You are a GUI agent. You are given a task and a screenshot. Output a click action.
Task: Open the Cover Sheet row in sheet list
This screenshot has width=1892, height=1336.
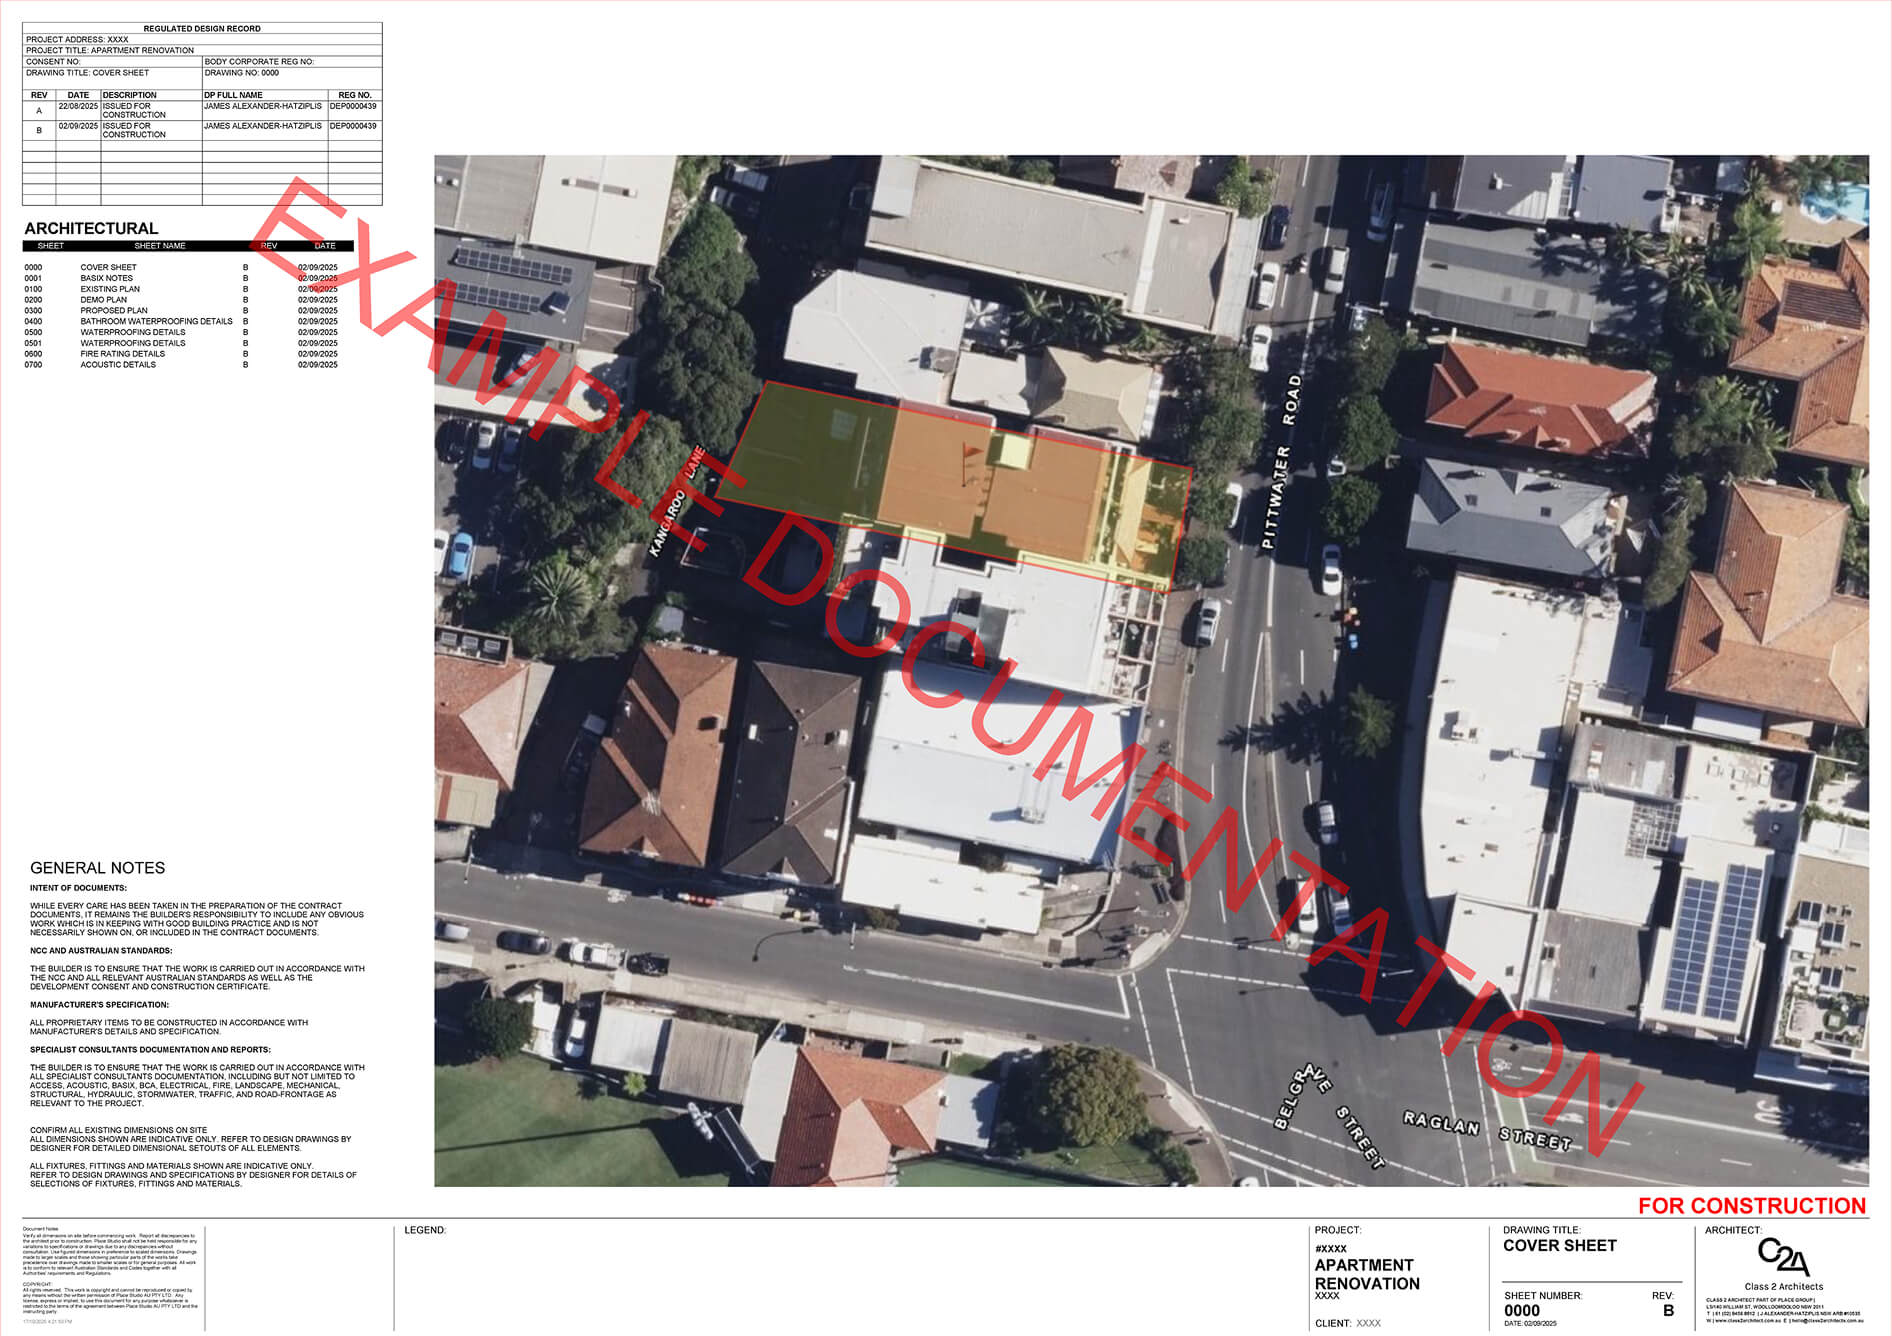(x=108, y=268)
